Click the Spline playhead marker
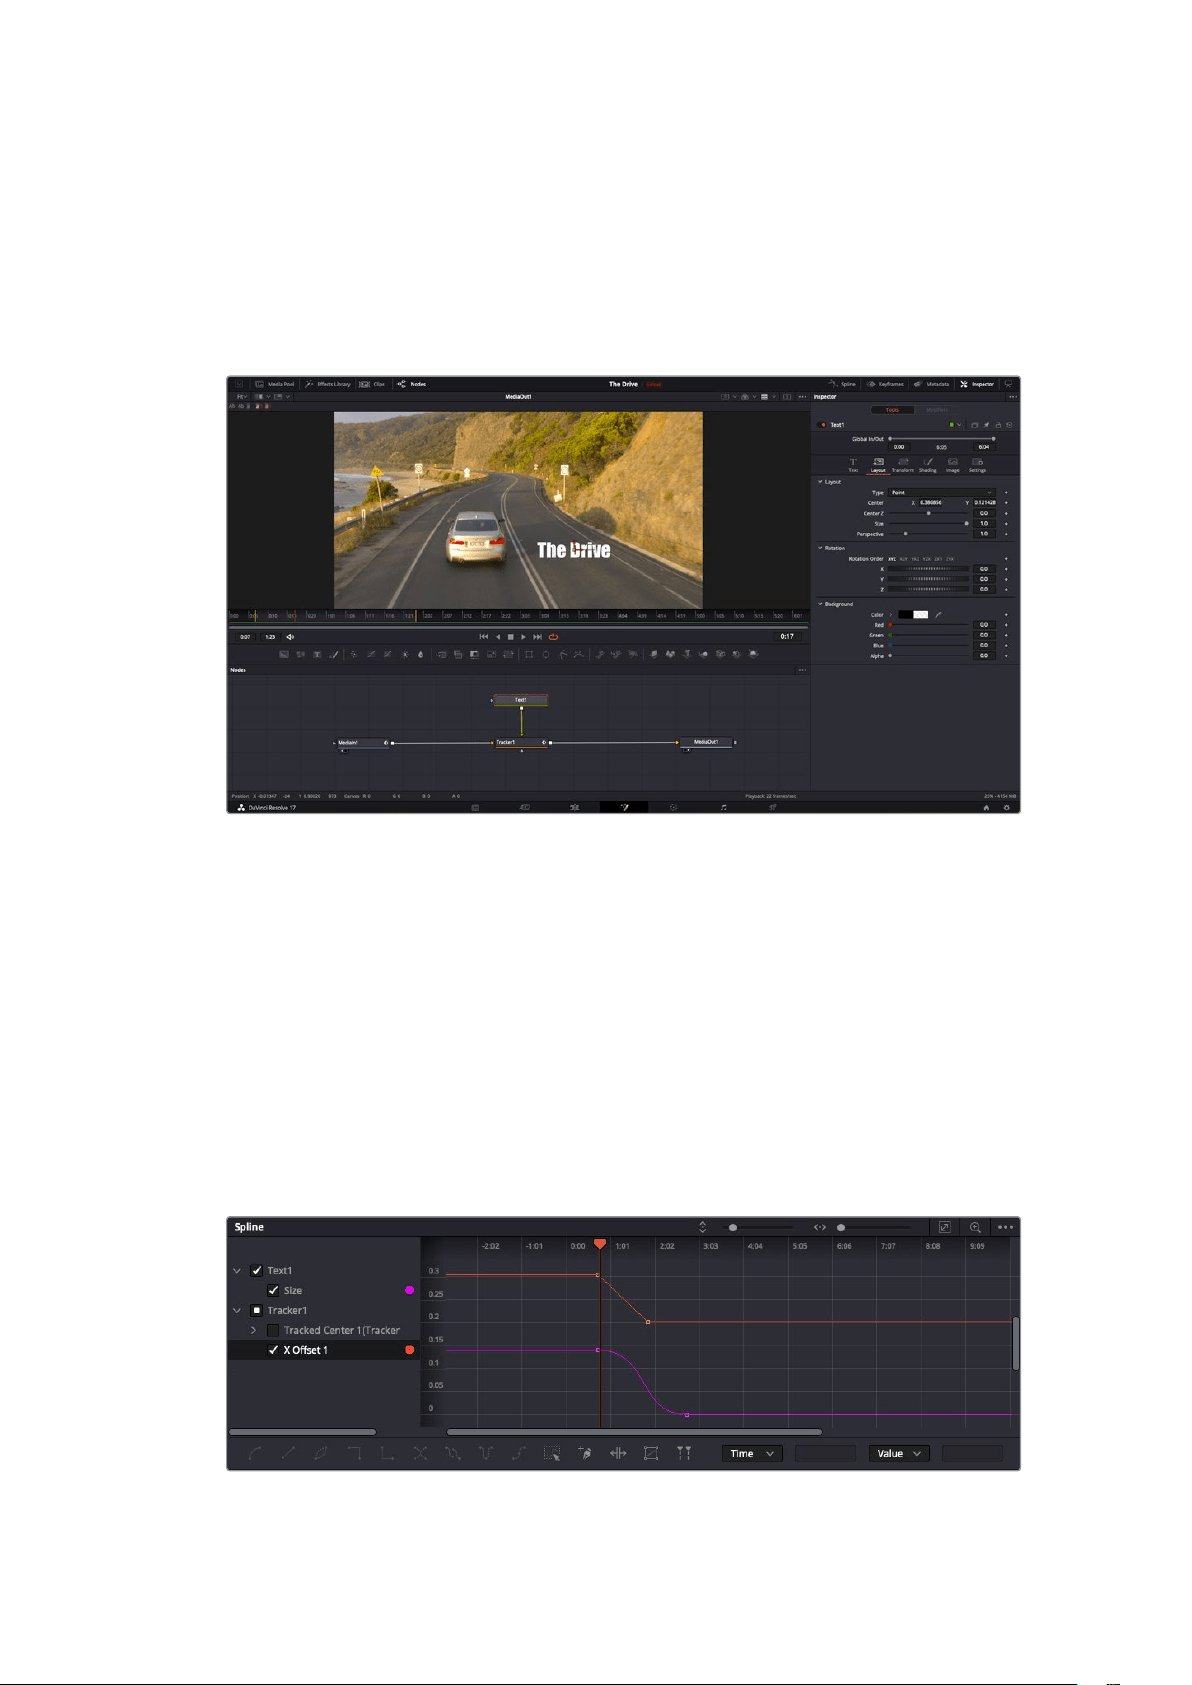1192x1685 pixels. [600, 1244]
